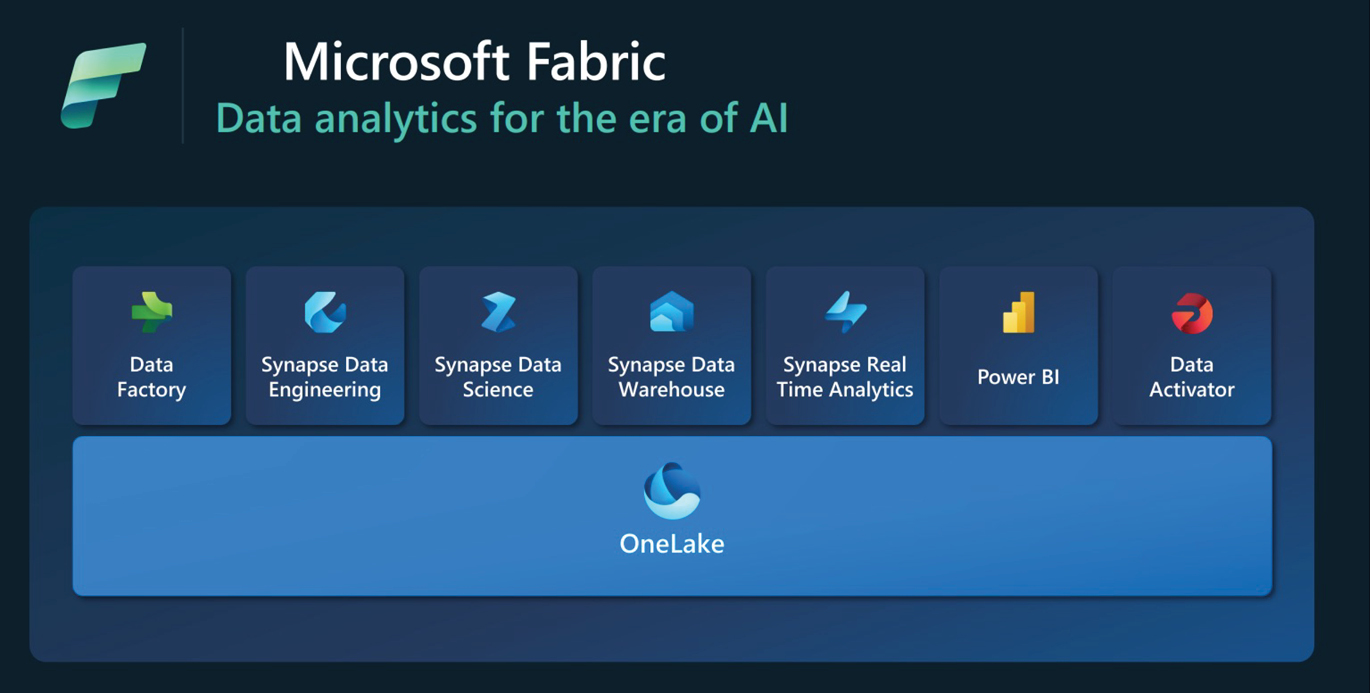
Task: Select the green Data Factory icon
Action: 152,312
